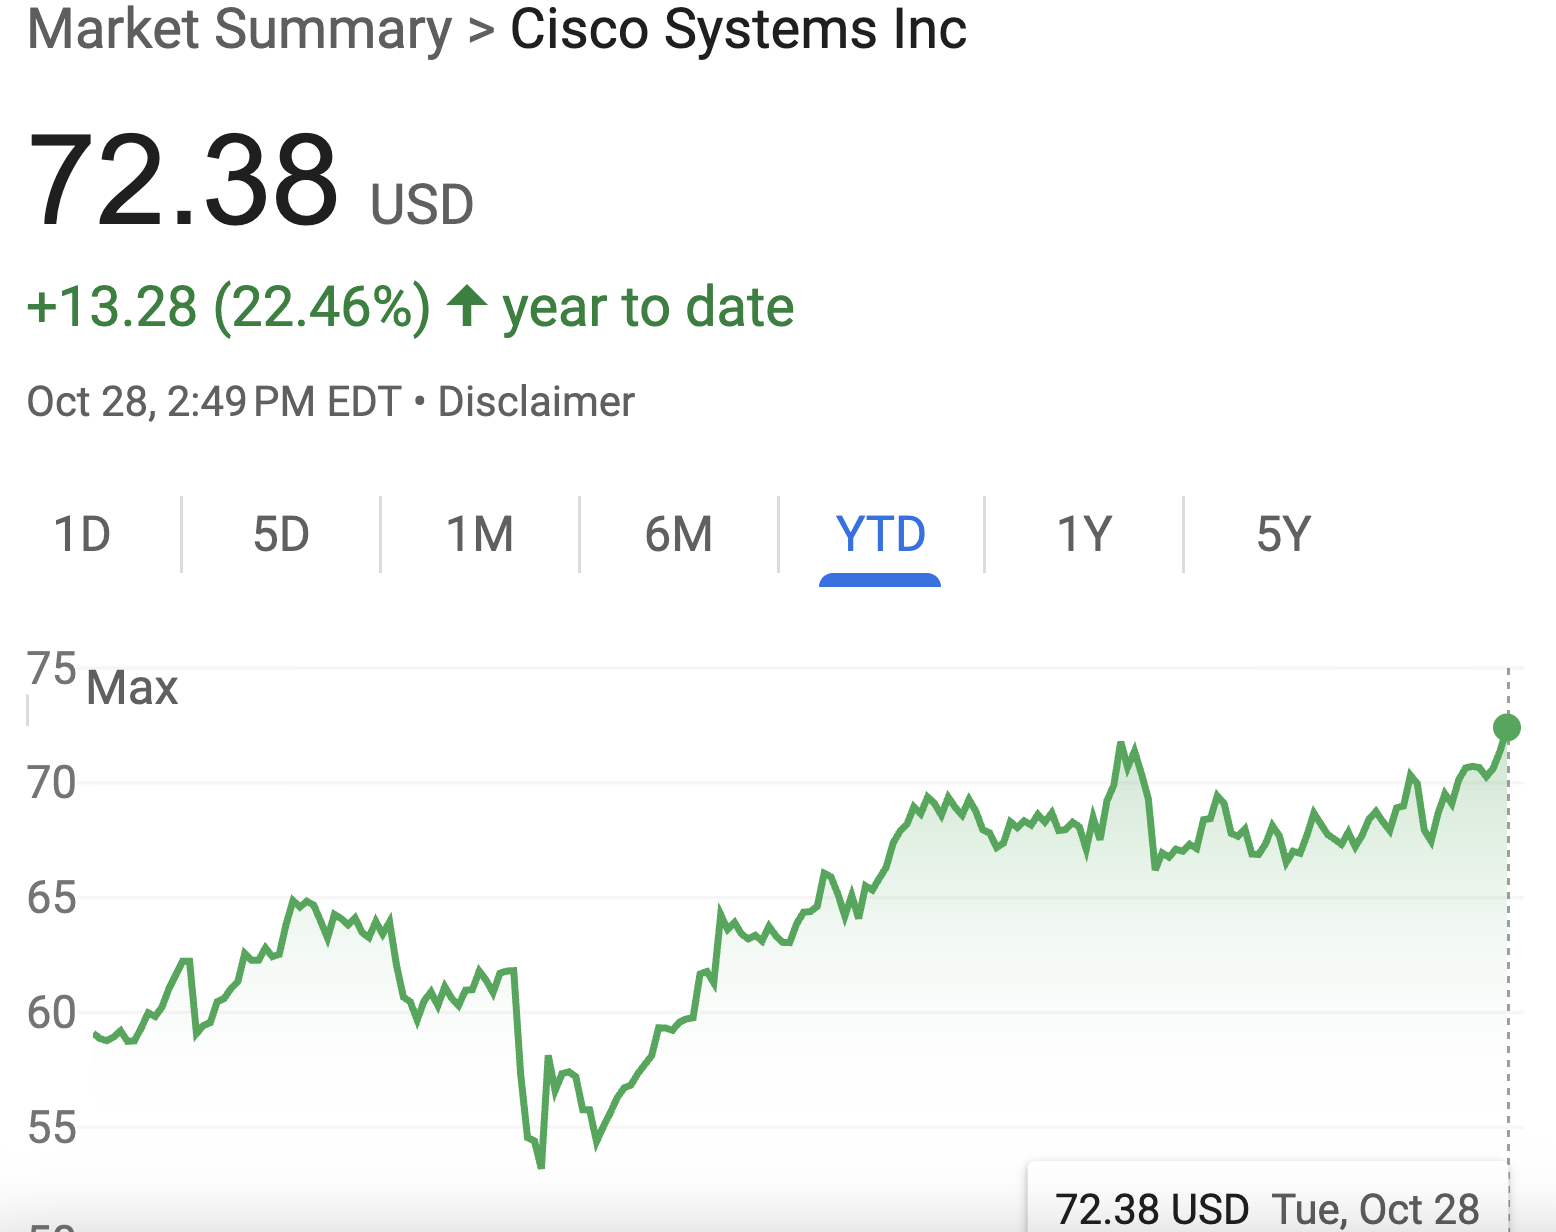This screenshot has height=1232, width=1556.
Task: Click the Oct 28, 2:49 PM EDT timestamp
Action: coord(214,402)
